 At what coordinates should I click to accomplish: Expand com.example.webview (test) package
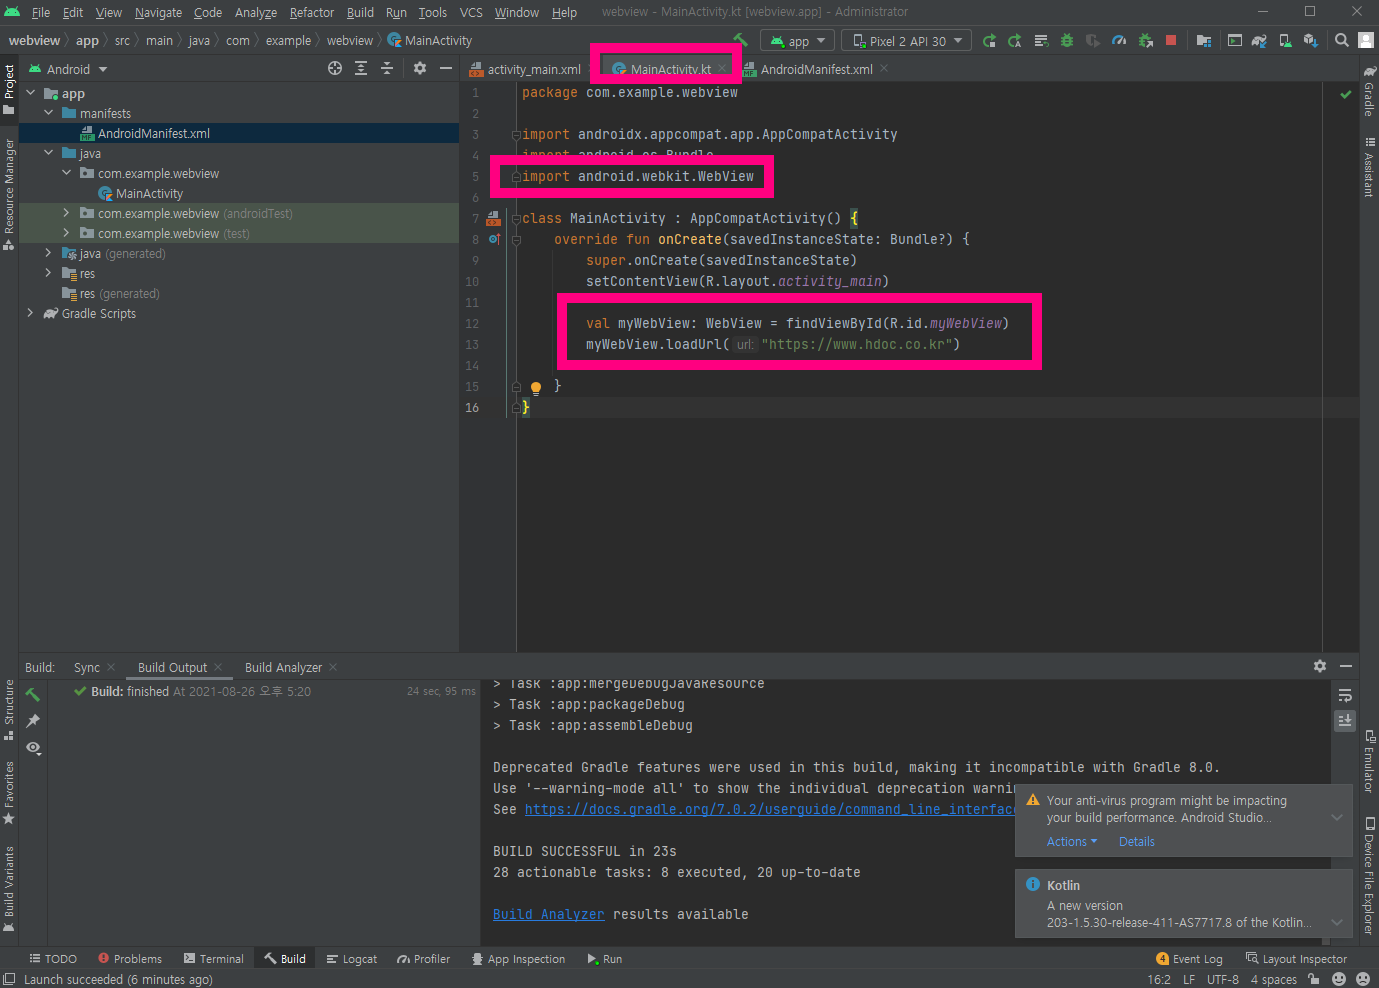[66, 233]
